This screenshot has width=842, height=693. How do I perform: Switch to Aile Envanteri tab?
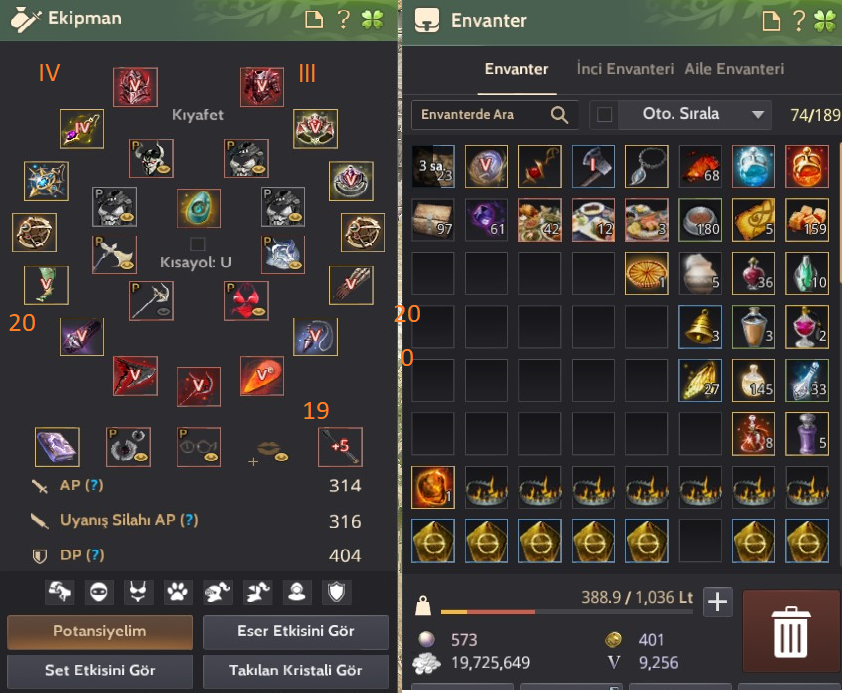pyautogui.click(x=734, y=69)
